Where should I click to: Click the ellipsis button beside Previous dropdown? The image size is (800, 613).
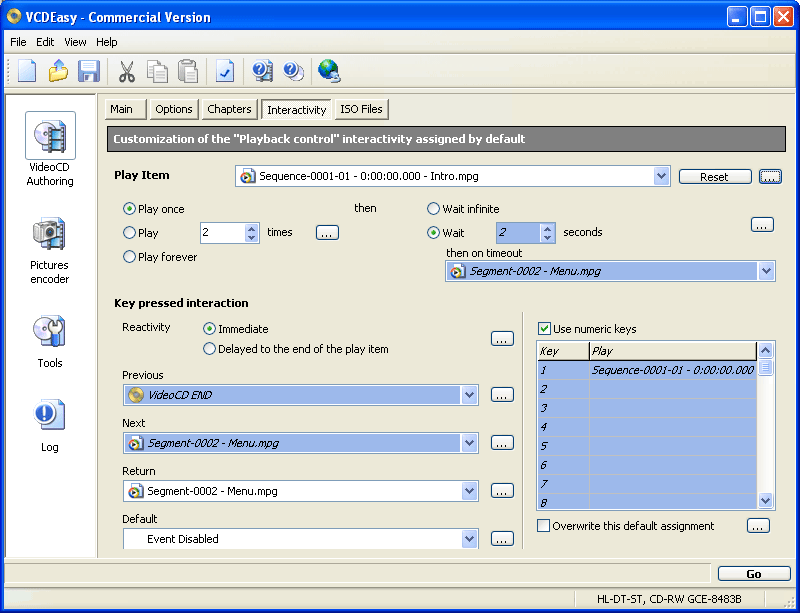[502, 395]
